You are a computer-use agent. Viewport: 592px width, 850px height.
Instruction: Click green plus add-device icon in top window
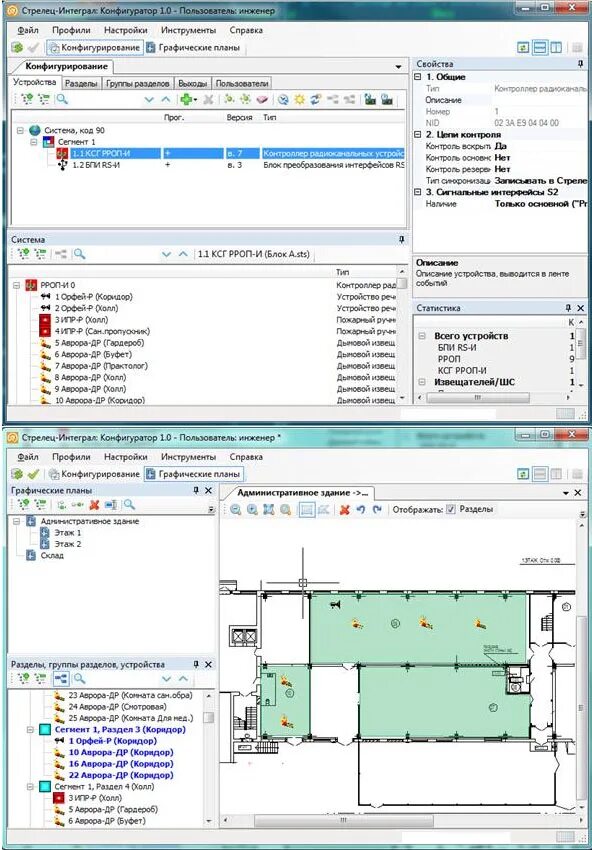186,99
